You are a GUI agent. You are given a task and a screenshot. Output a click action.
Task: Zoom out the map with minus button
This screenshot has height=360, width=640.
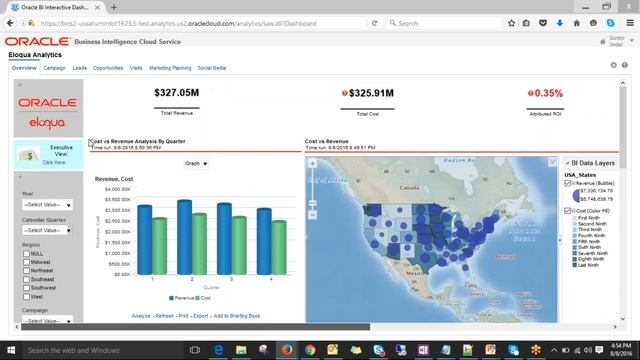[313, 215]
